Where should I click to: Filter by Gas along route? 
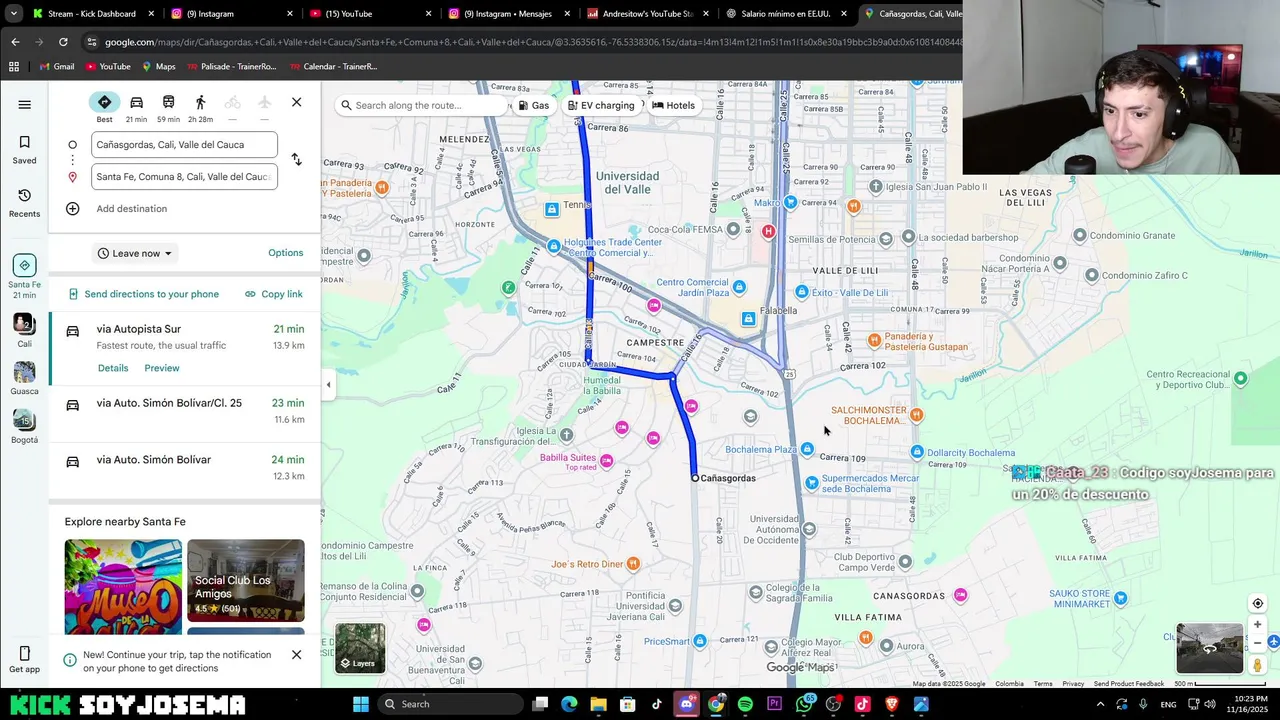pyautogui.click(x=534, y=105)
